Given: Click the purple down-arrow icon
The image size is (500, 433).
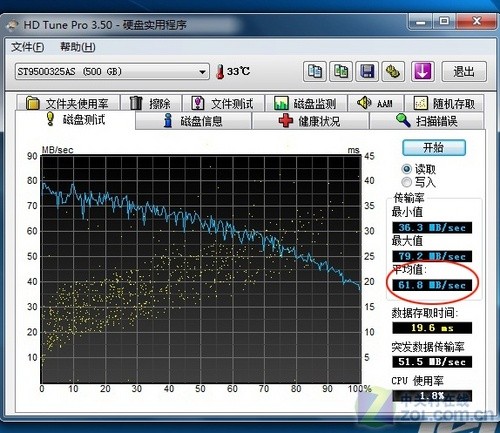Looking at the screenshot, I should coord(423,71).
